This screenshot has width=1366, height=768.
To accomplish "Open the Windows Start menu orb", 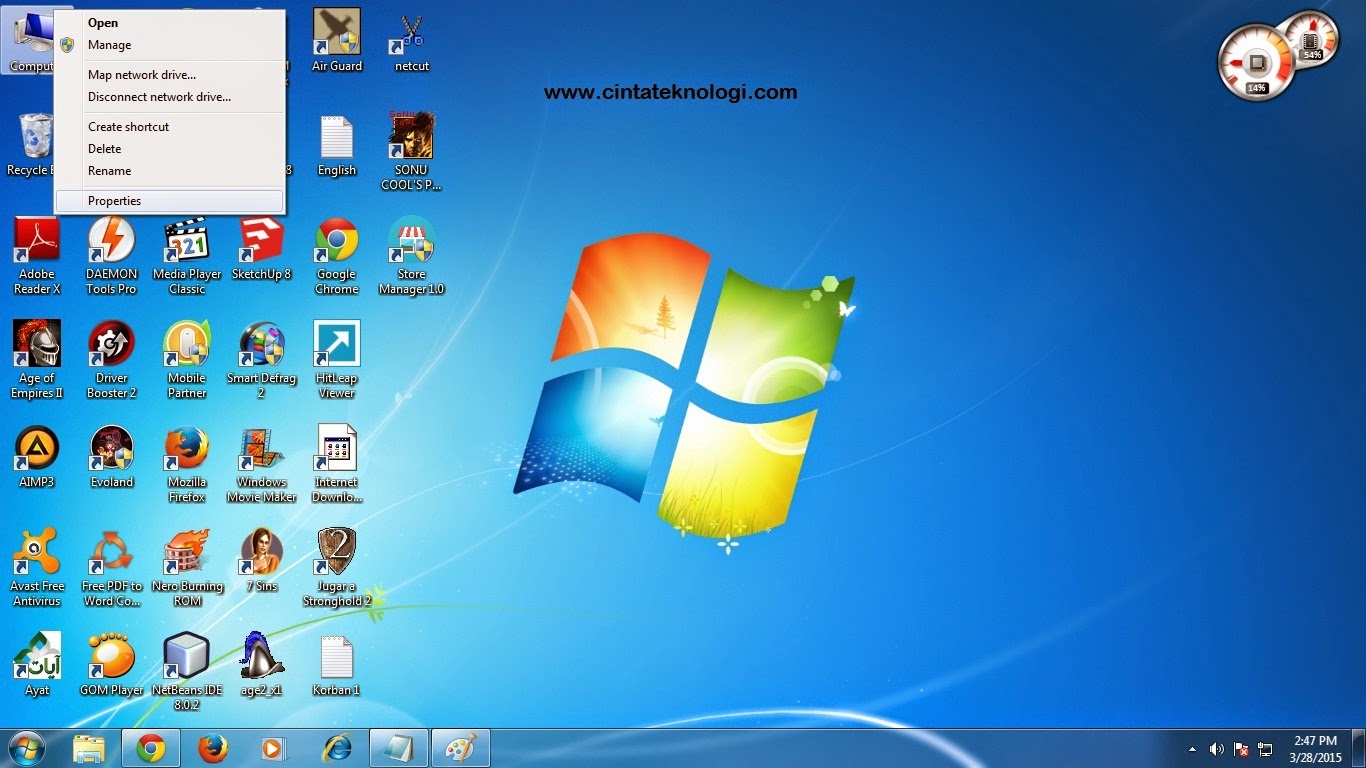I will [x=26, y=748].
